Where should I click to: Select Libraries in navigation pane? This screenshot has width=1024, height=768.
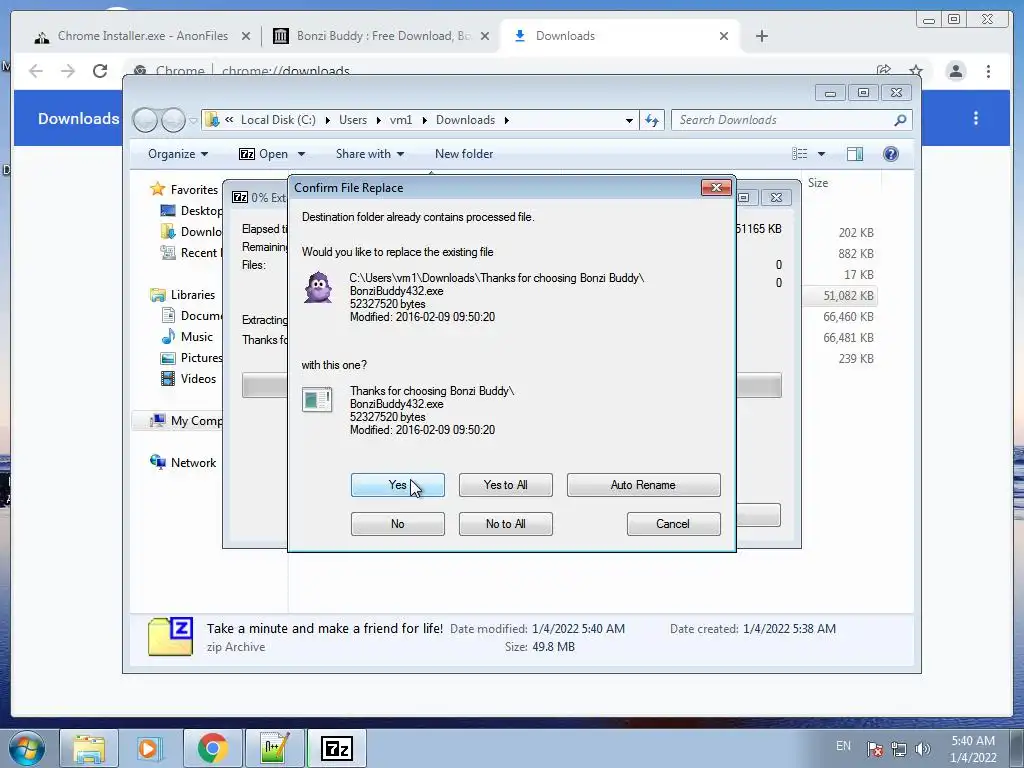coord(193,295)
